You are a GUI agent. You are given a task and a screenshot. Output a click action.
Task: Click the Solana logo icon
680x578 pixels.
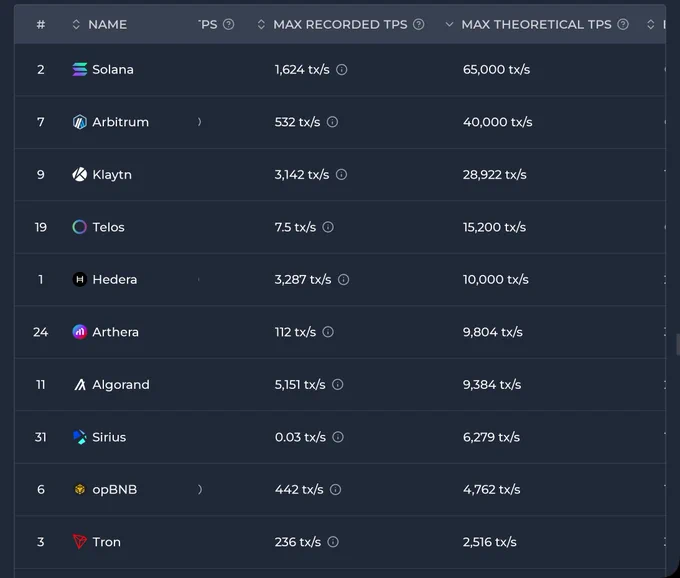pyautogui.click(x=79, y=69)
